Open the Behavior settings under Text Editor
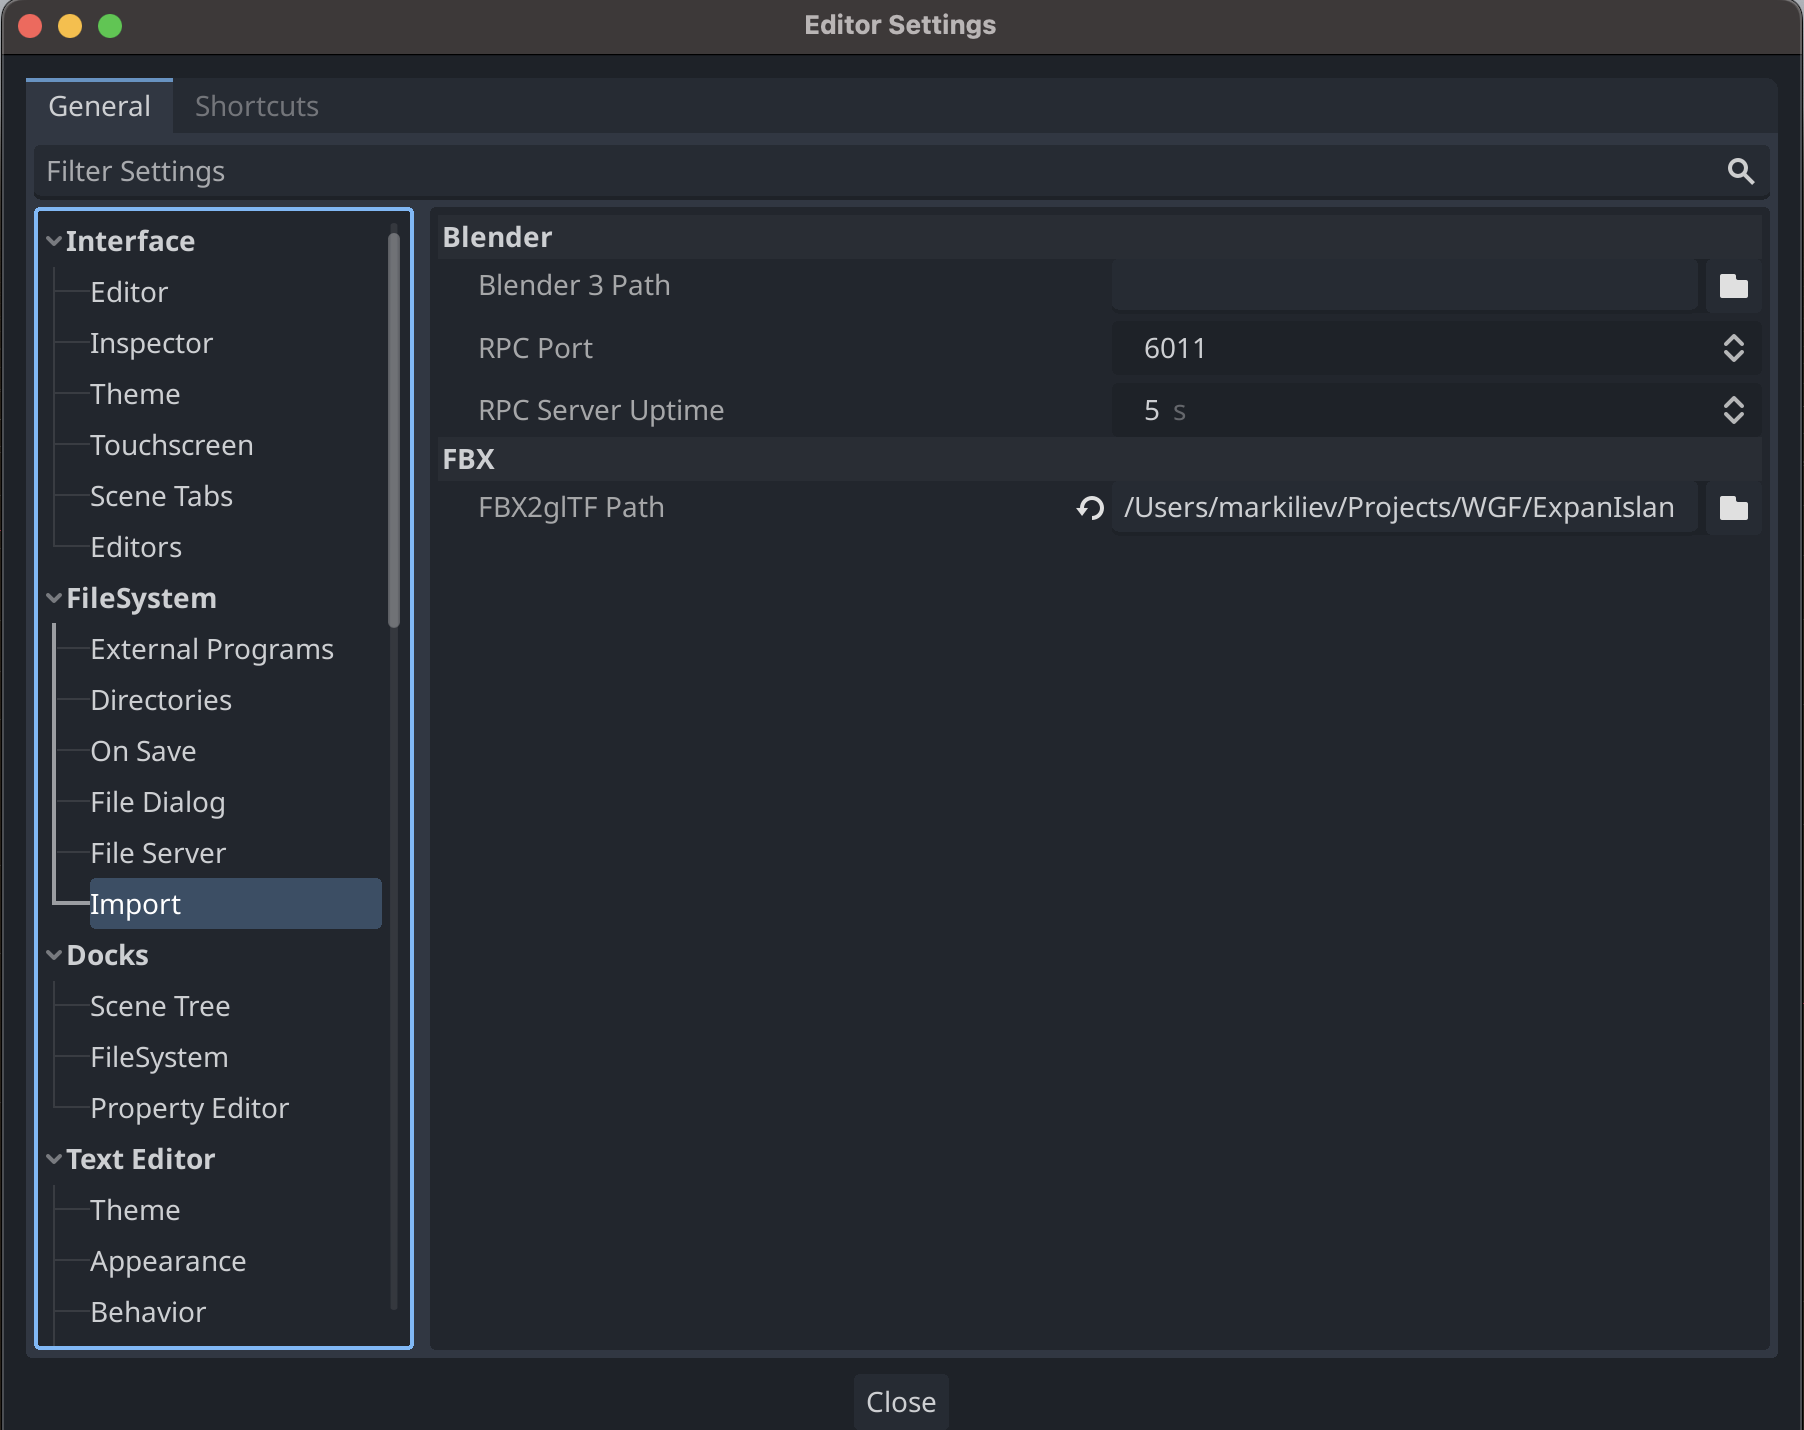Image resolution: width=1804 pixels, height=1430 pixels. (148, 1312)
